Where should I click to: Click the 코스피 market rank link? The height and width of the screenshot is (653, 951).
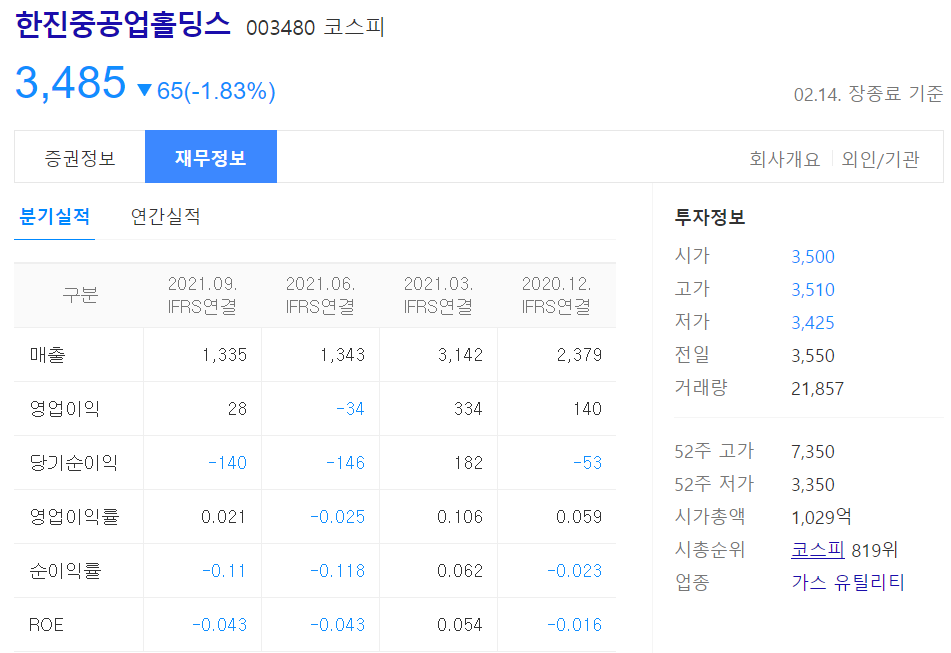(x=818, y=550)
